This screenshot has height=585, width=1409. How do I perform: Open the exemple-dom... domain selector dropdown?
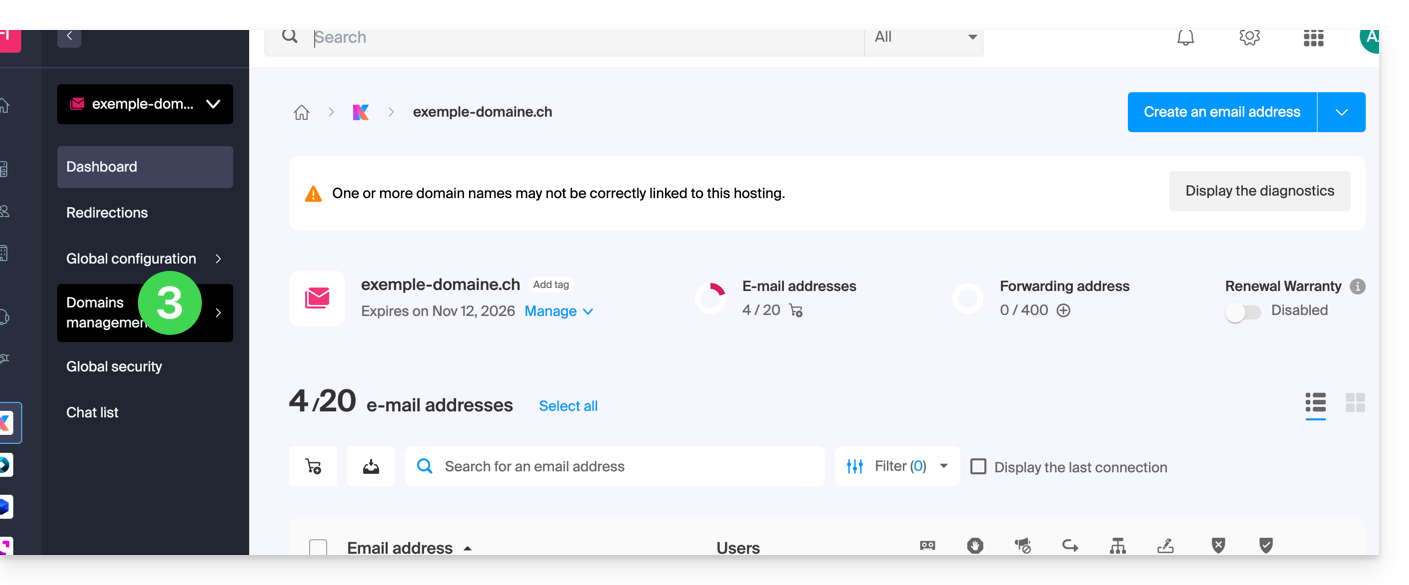[x=145, y=104]
